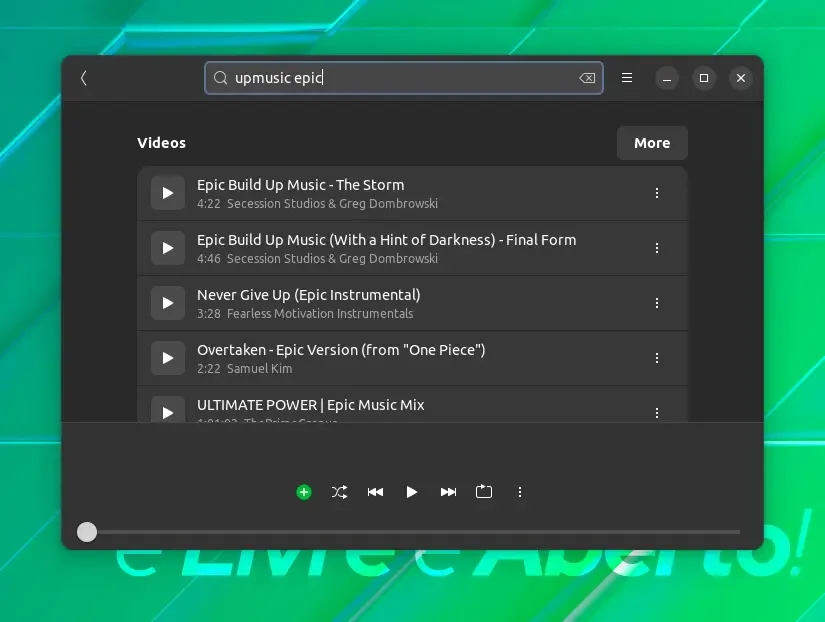The image size is (825, 622).
Task: Show More video results
Action: 652,143
